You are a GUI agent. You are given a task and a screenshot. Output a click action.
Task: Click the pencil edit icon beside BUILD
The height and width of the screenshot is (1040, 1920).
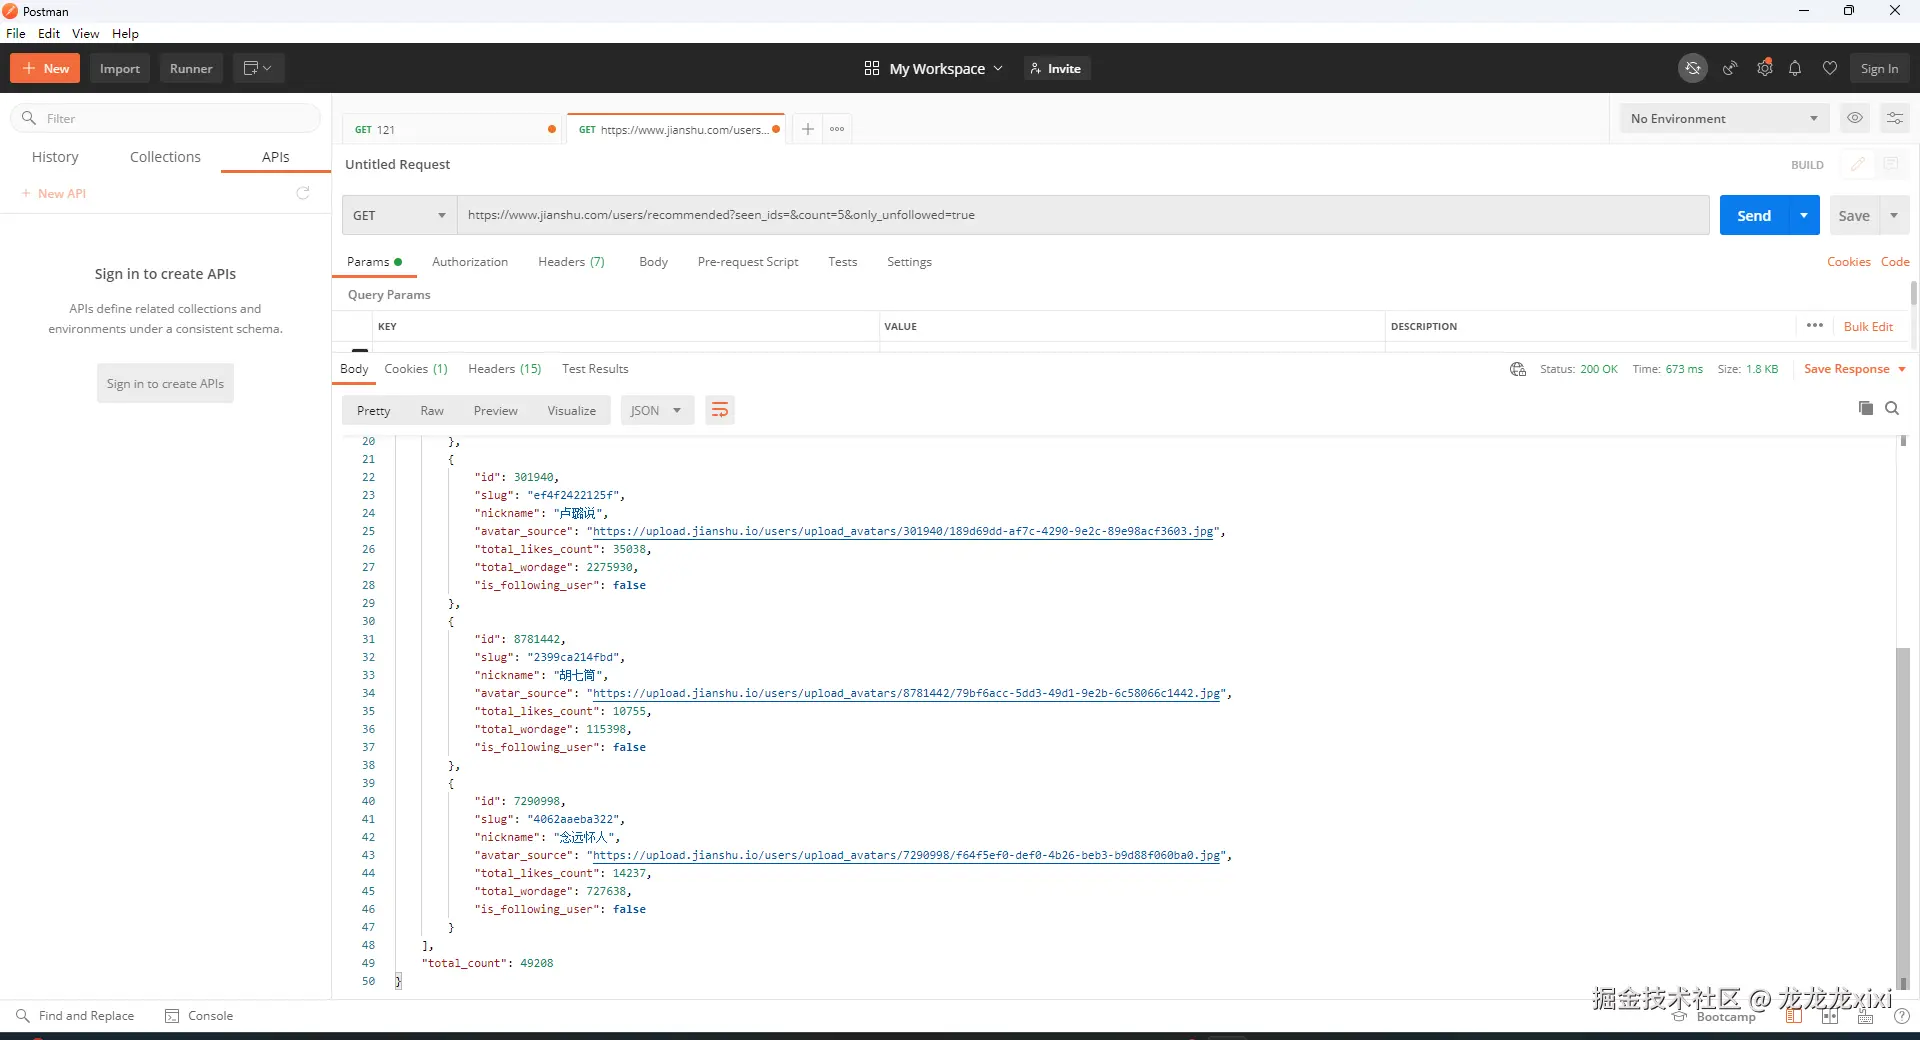point(1857,164)
